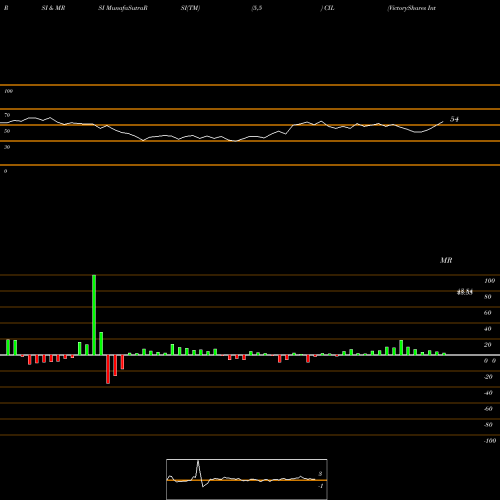This screenshot has width=500, height=500.
Task: Click the RSI axis label '70'
Action: pyautogui.click(x=7, y=115)
